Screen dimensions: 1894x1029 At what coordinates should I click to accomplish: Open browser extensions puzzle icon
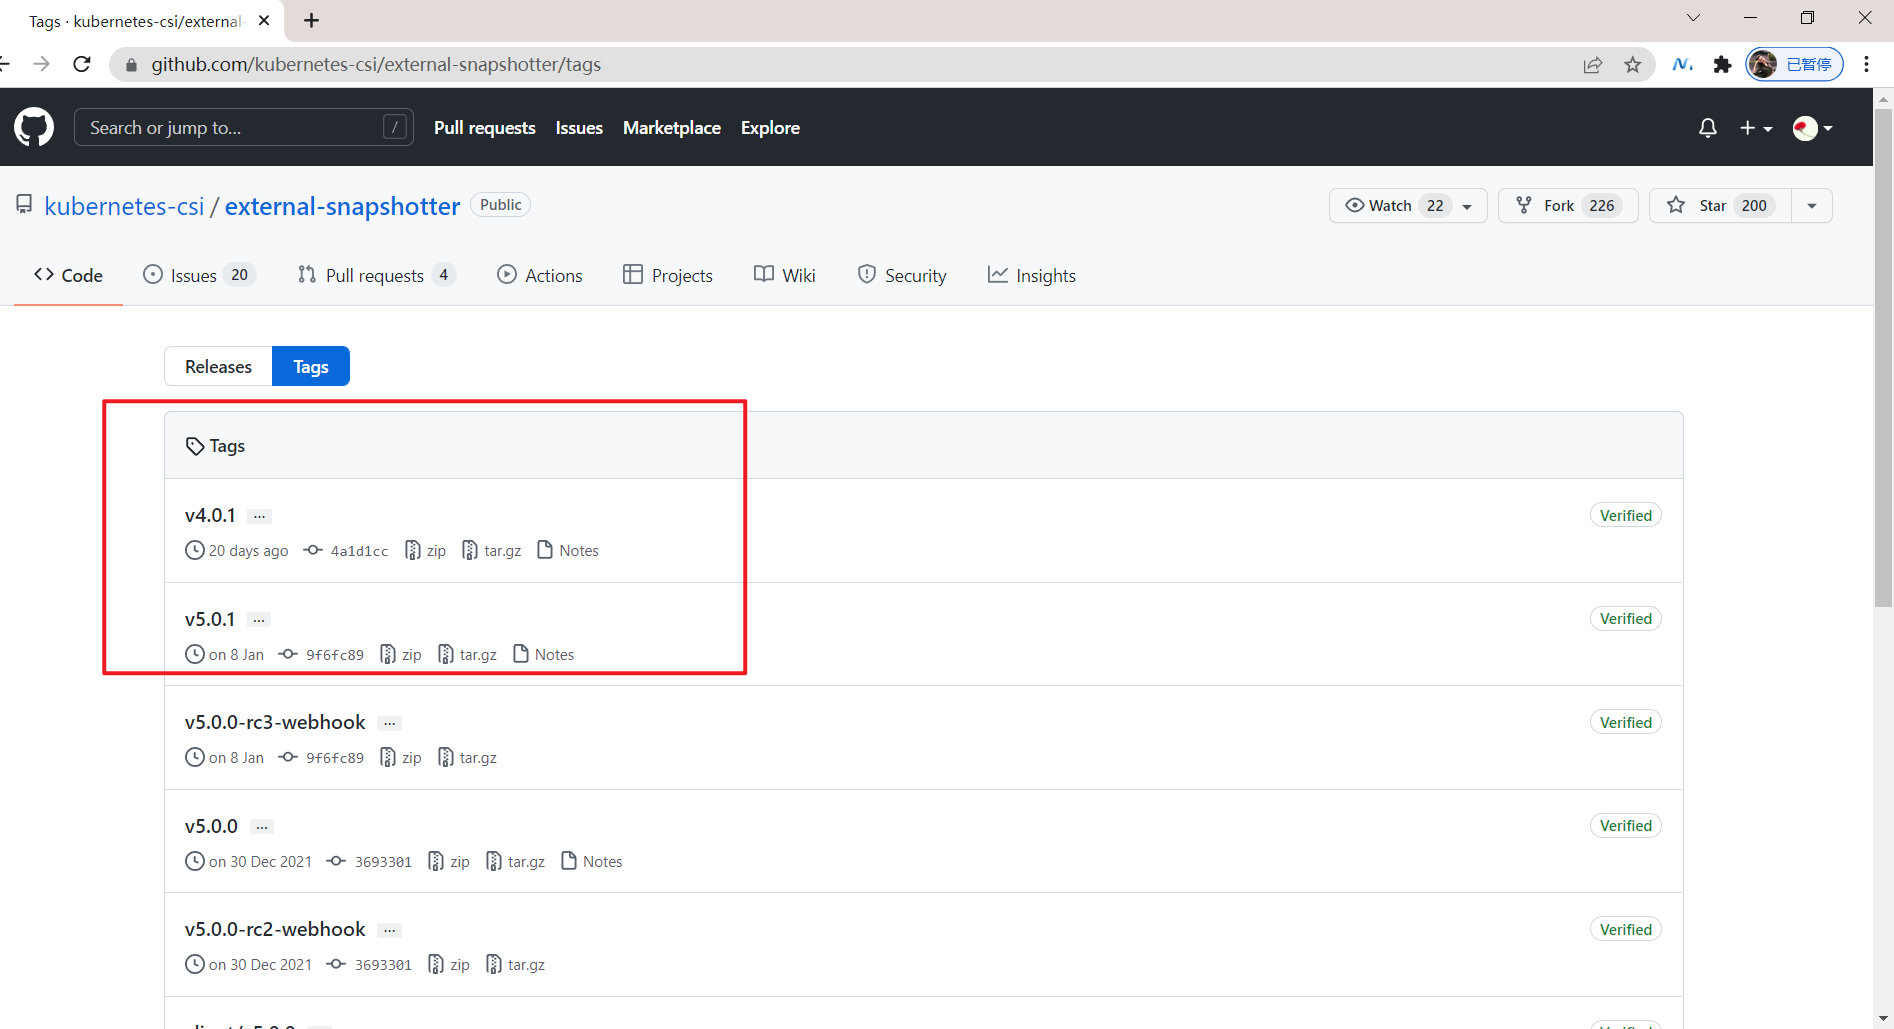click(x=1722, y=65)
